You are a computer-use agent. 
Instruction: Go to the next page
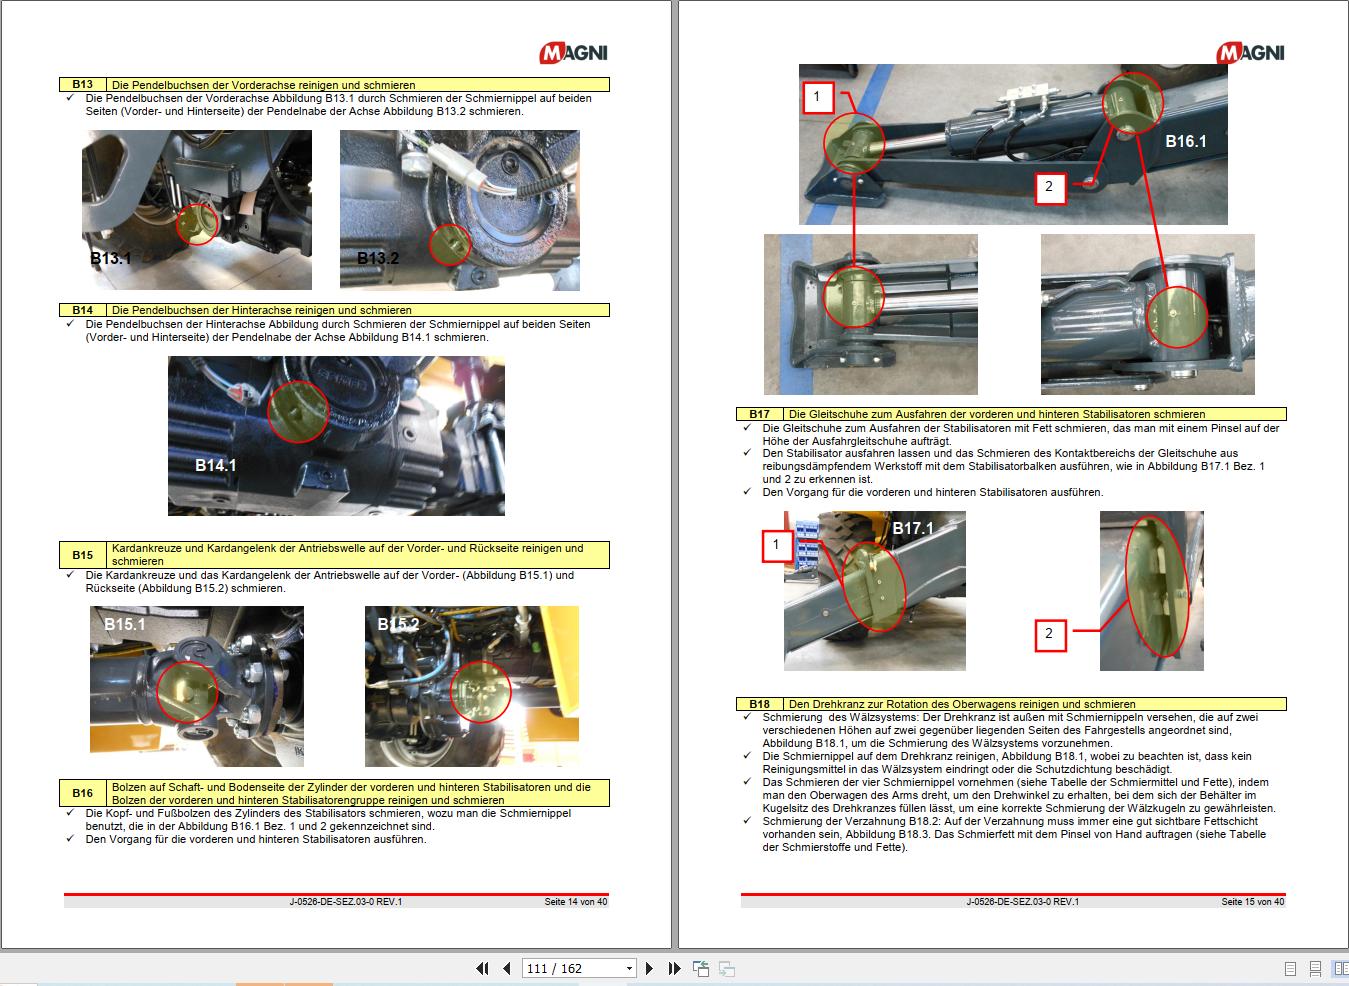pyautogui.click(x=649, y=968)
